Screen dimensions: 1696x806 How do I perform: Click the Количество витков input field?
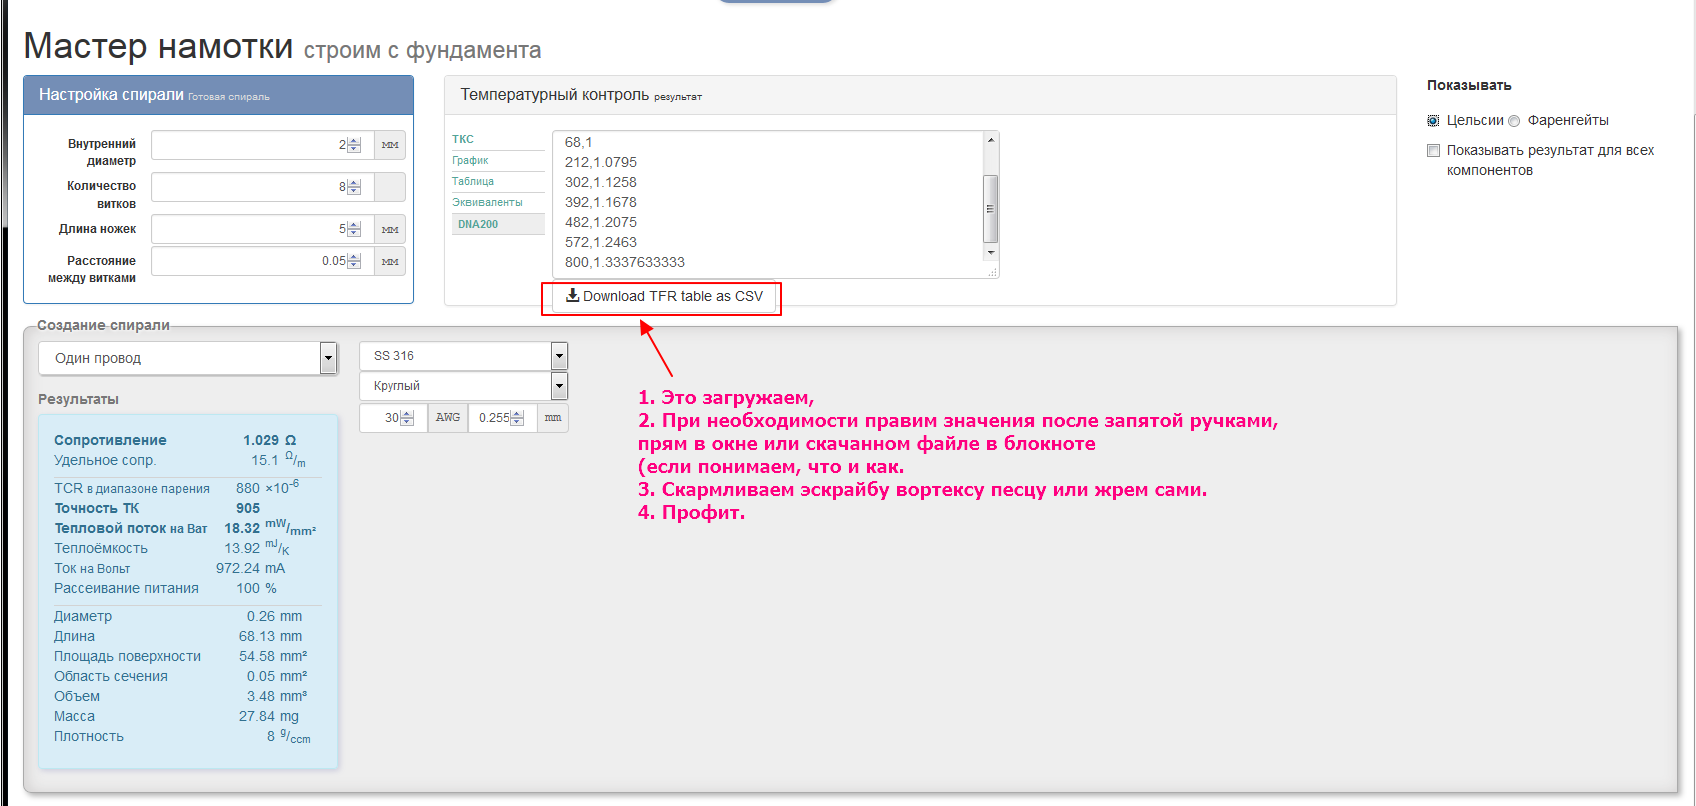262,187
